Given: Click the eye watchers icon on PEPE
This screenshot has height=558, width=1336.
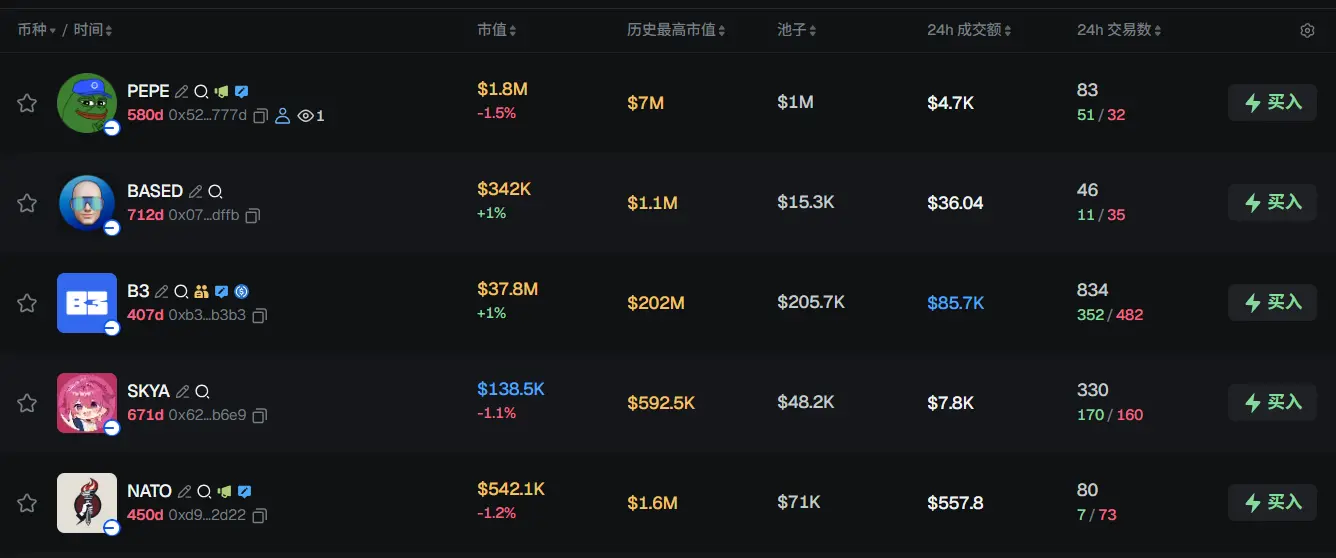Looking at the screenshot, I should click(x=306, y=116).
